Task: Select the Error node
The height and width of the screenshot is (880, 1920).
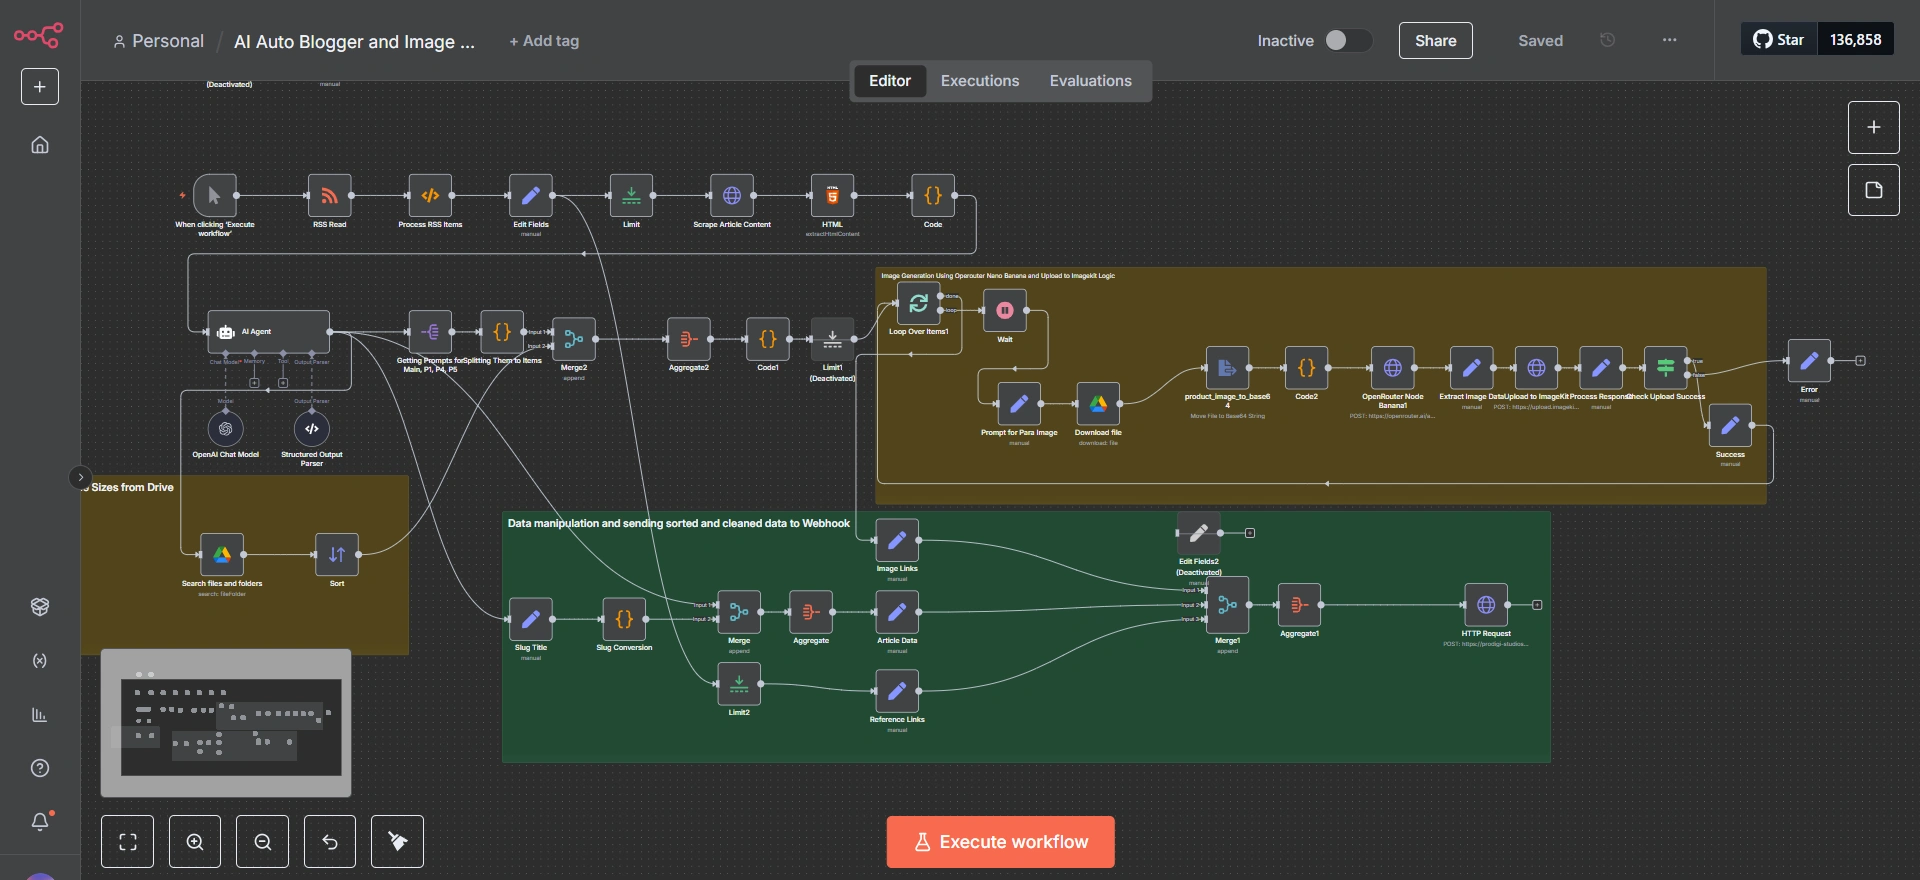Action: pos(1809,361)
